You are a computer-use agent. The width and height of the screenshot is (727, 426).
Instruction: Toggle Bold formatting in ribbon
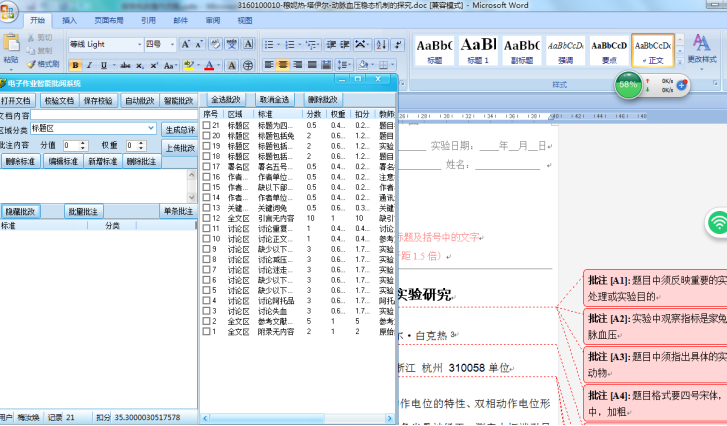75,65
